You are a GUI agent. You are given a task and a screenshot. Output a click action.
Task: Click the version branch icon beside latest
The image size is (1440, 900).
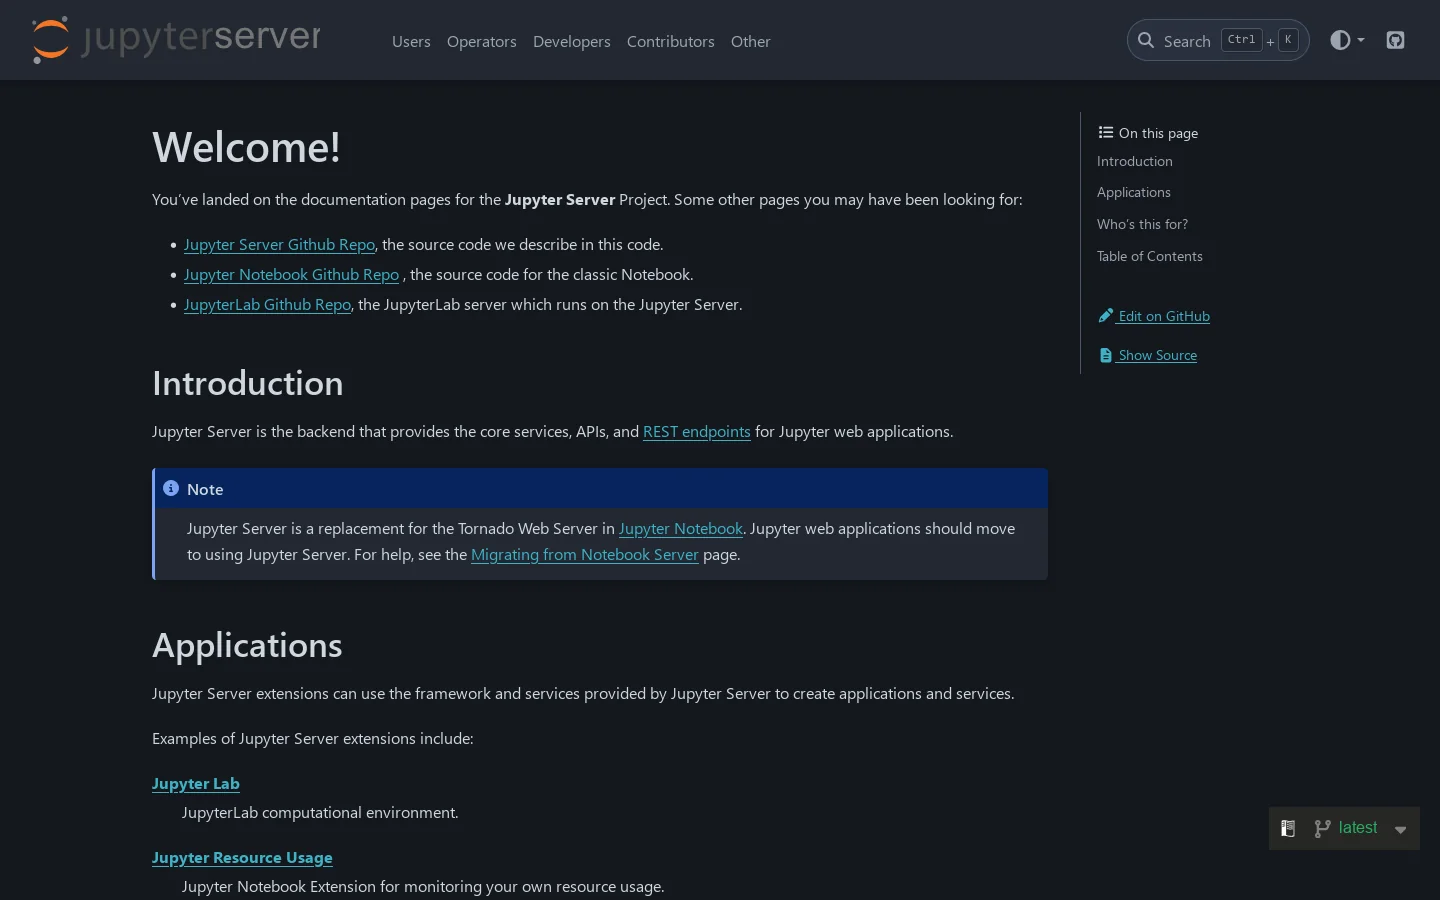click(1322, 828)
